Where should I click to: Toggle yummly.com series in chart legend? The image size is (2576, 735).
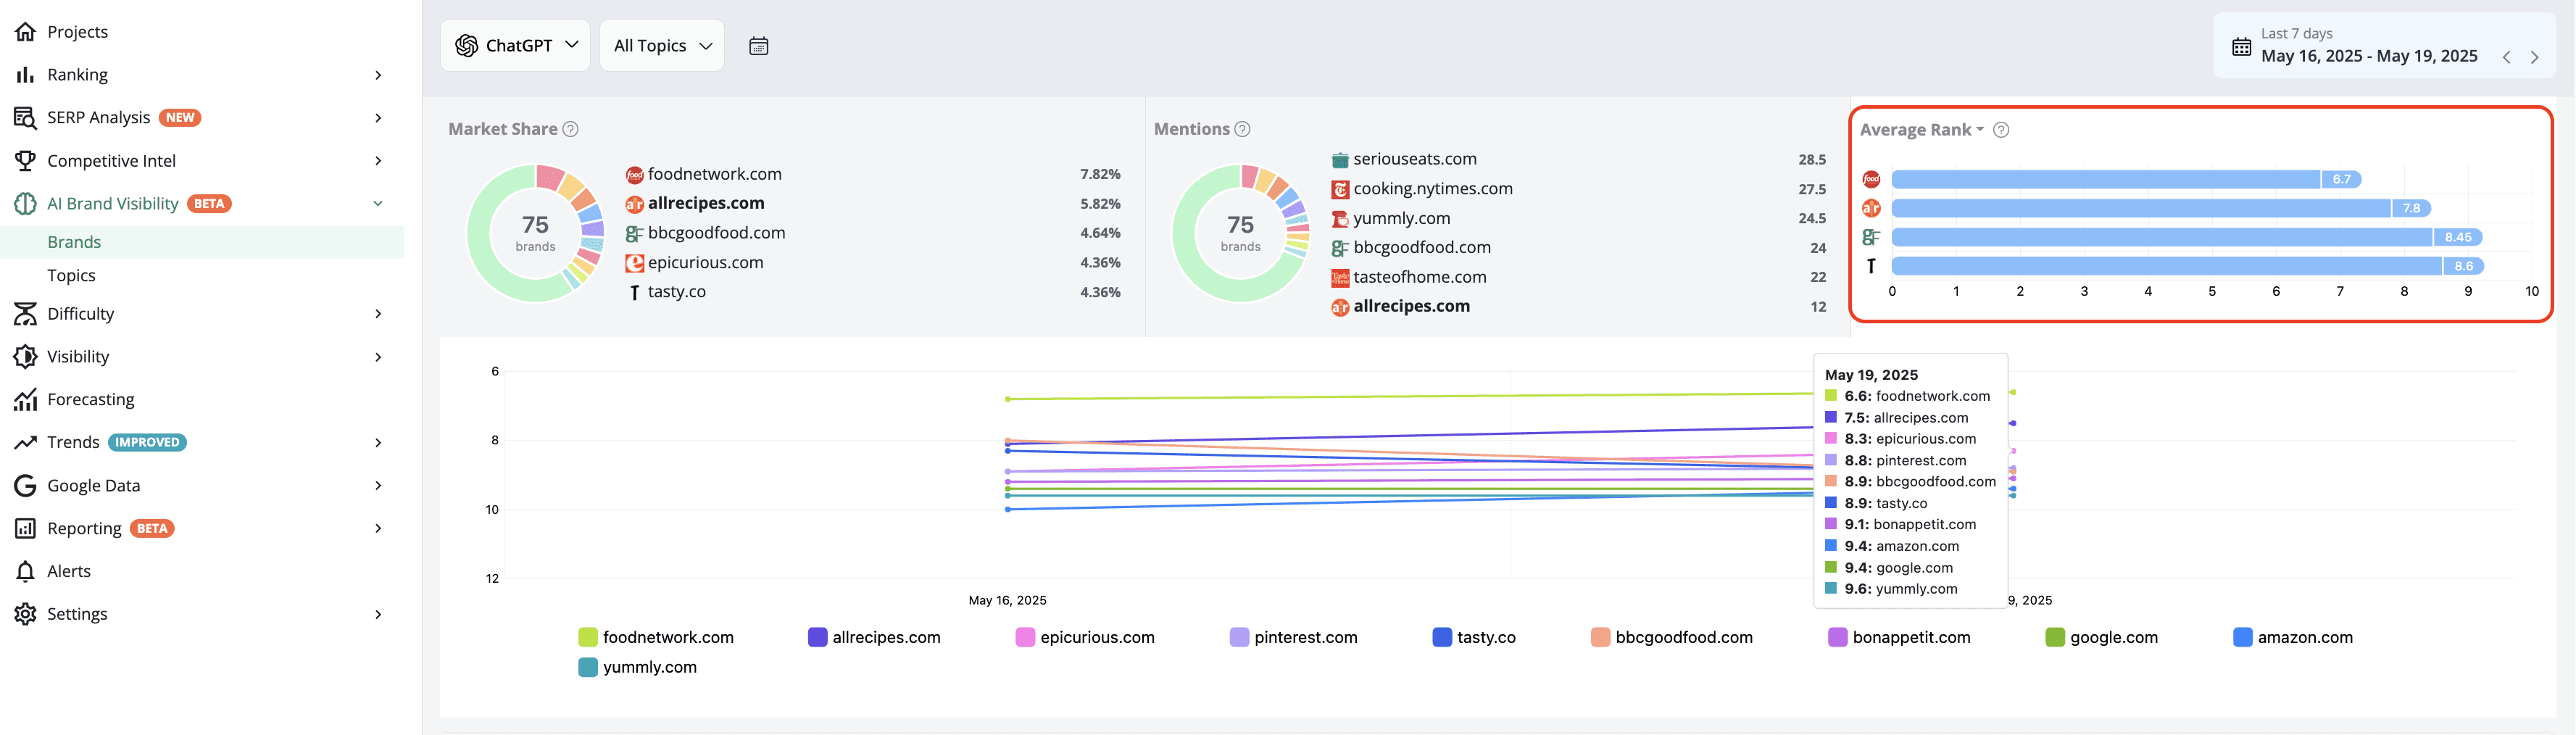point(638,668)
